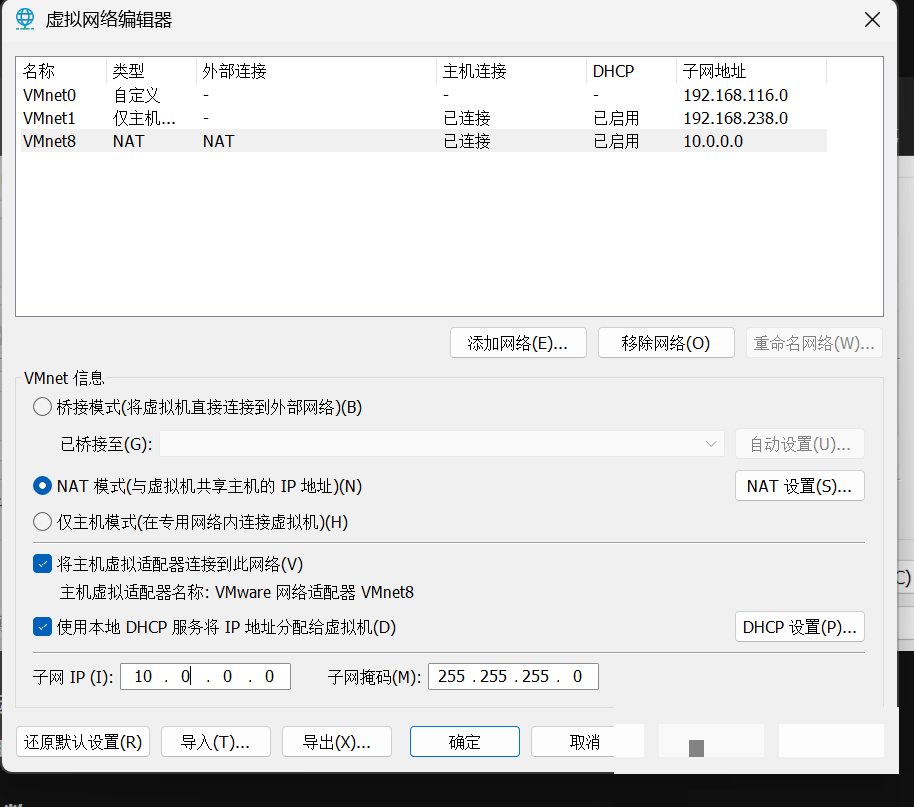Click the 移除网络(O) button
Screen dimensions: 914x807
pos(666,343)
